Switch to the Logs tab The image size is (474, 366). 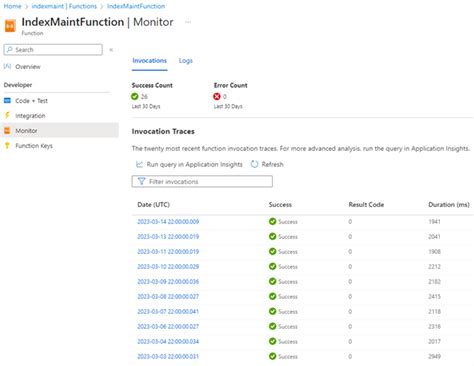(185, 61)
